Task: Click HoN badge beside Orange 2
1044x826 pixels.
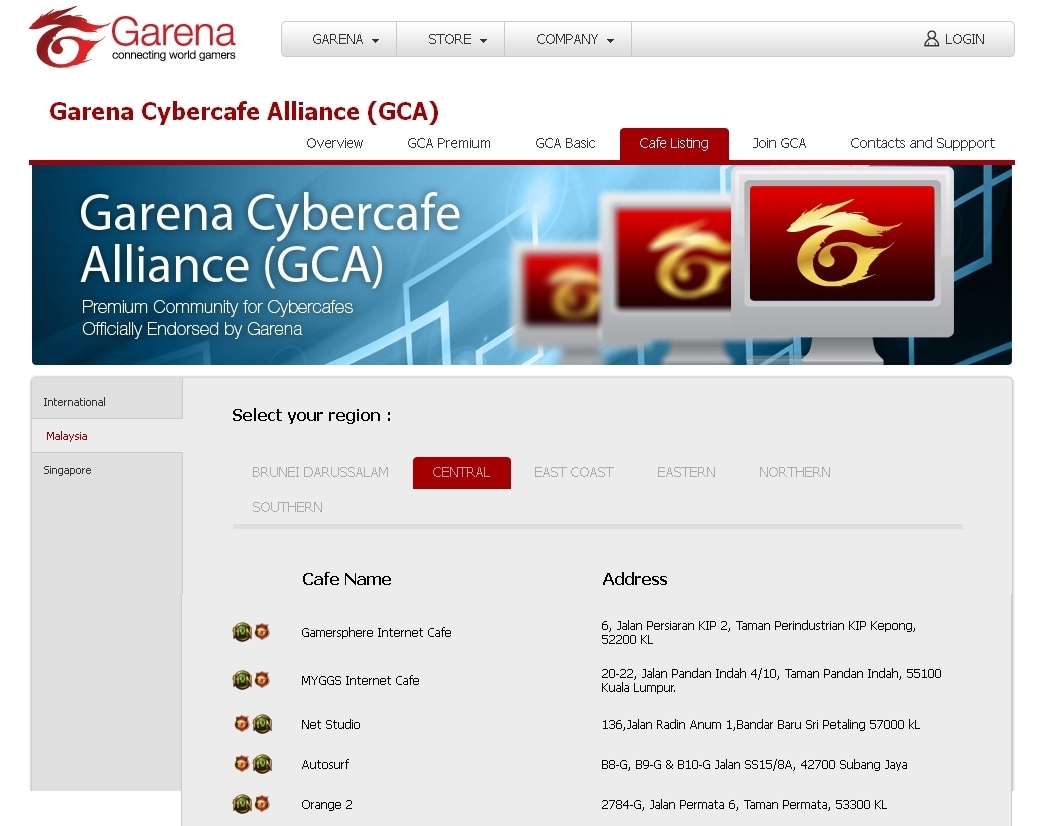Action: point(242,804)
